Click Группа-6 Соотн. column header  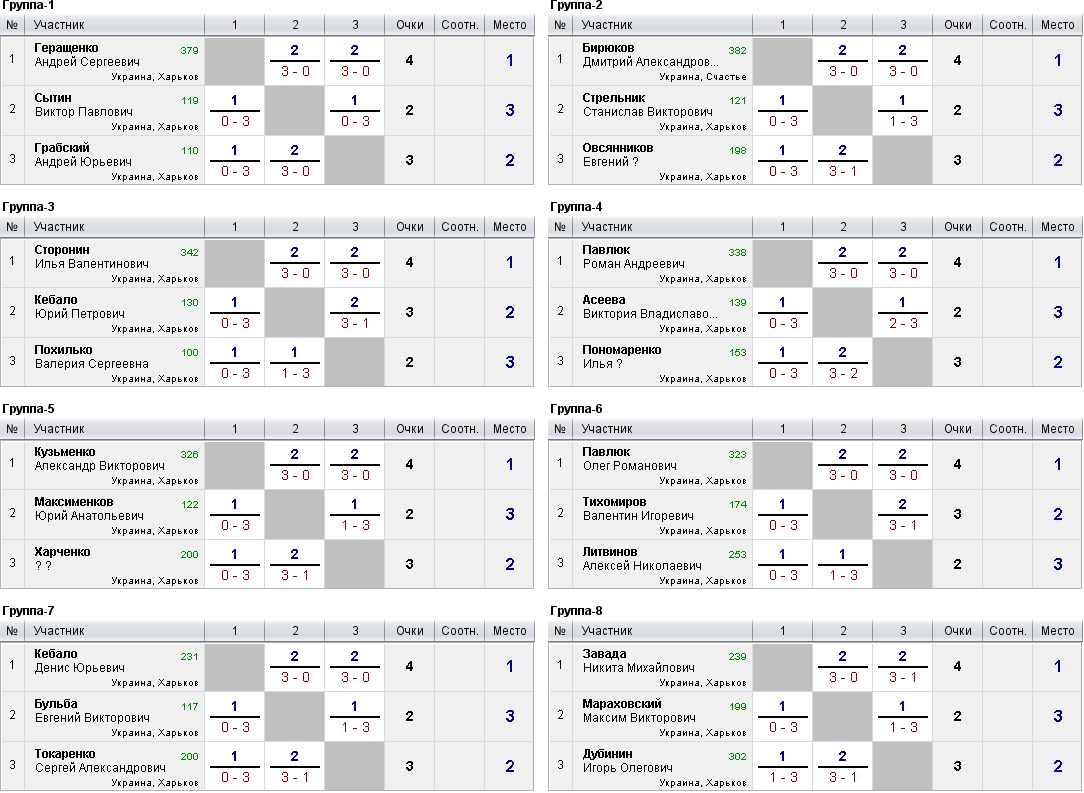tap(1007, 429)
